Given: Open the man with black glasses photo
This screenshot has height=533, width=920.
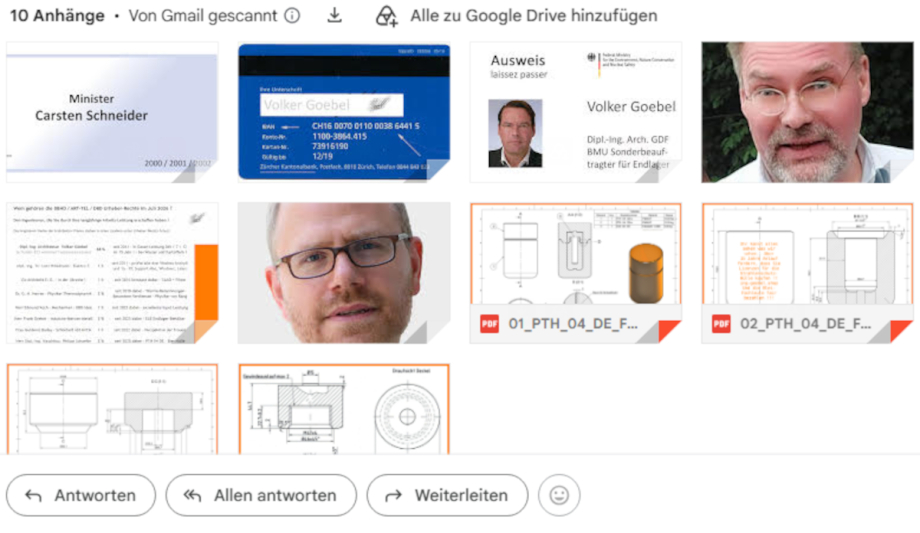Looking at the screenshot, I should pos(344,273).
